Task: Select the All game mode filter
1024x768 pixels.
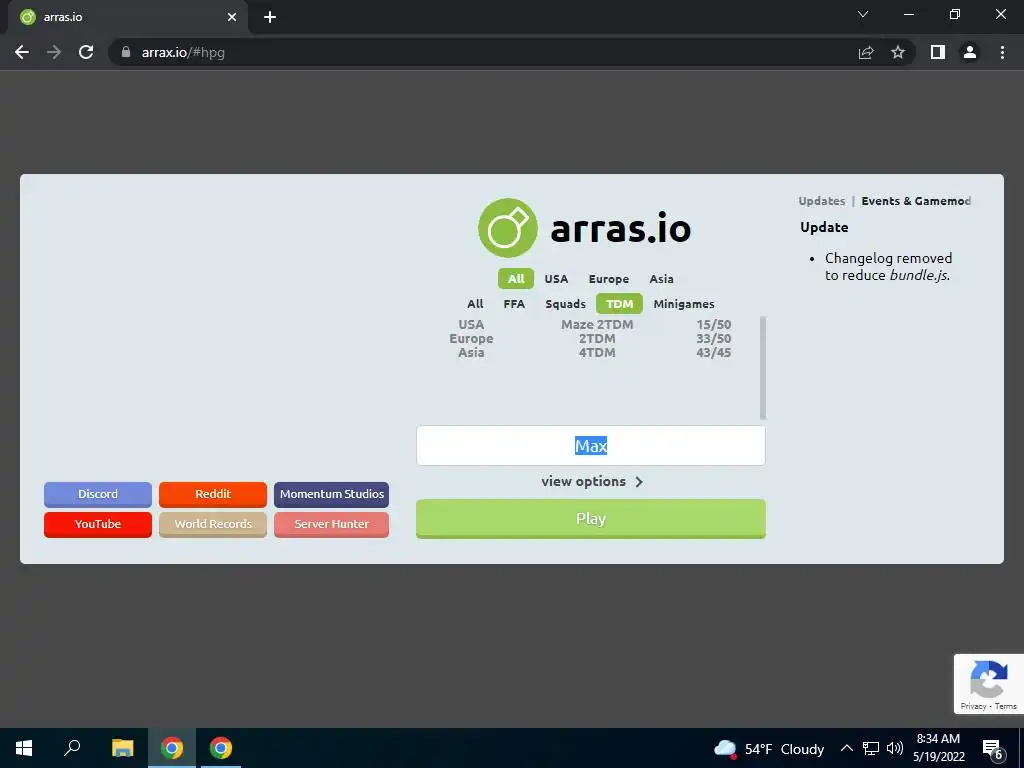Action: [475, 304]
